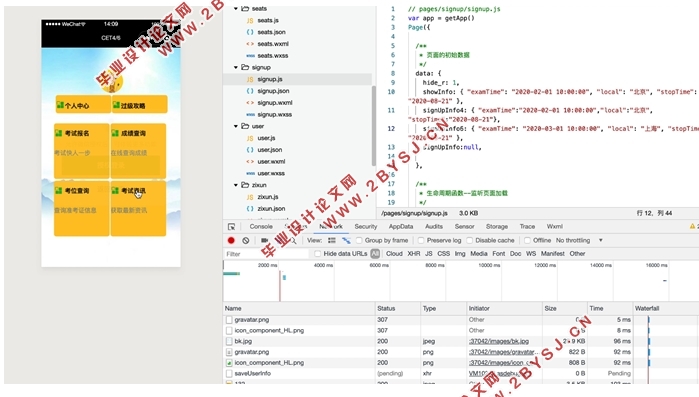This screenshot has height=397, width=699.
Task: Switch to the Sensor tab
Action: pyautogui.click(x=465, y=226)
